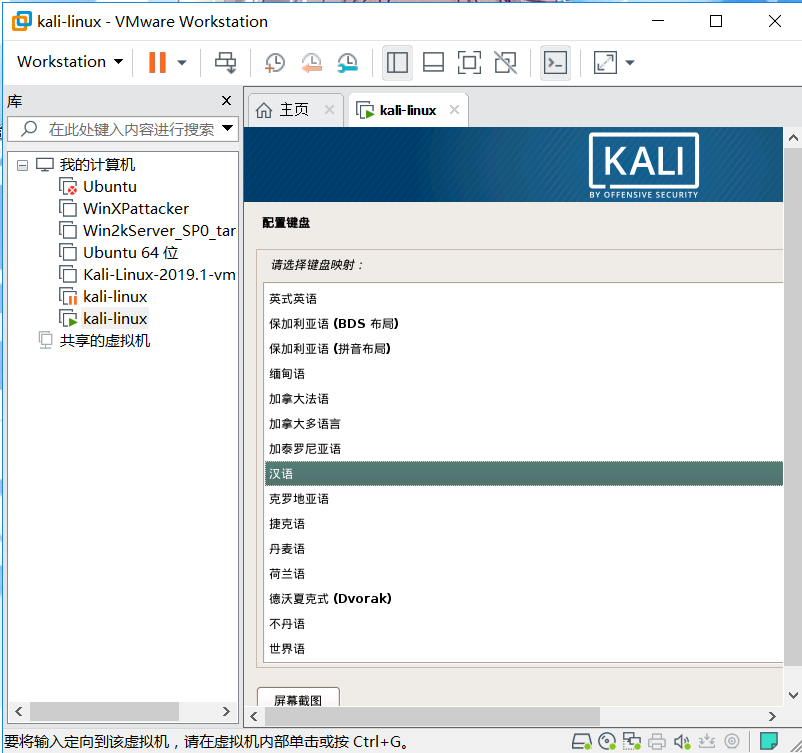Click the VM view scroll left arrow
Viewport: 802px width, 753px height.
coord(254,716)
